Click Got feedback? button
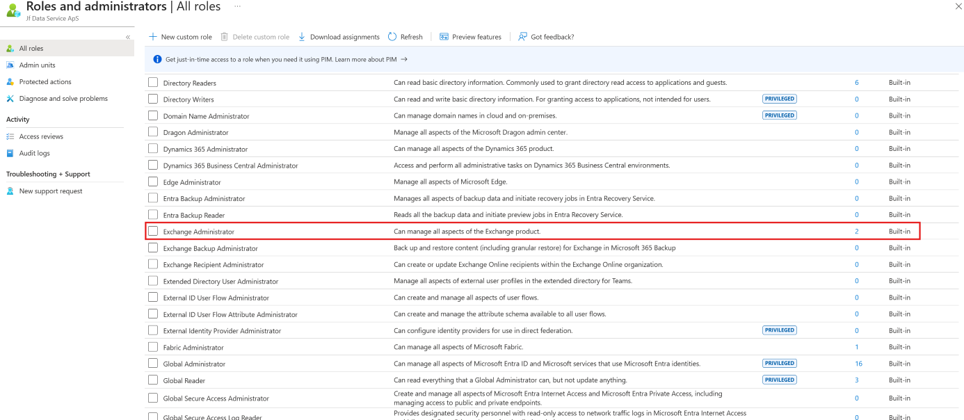Screen dimensions: 964x420 (x=546, y=37)
